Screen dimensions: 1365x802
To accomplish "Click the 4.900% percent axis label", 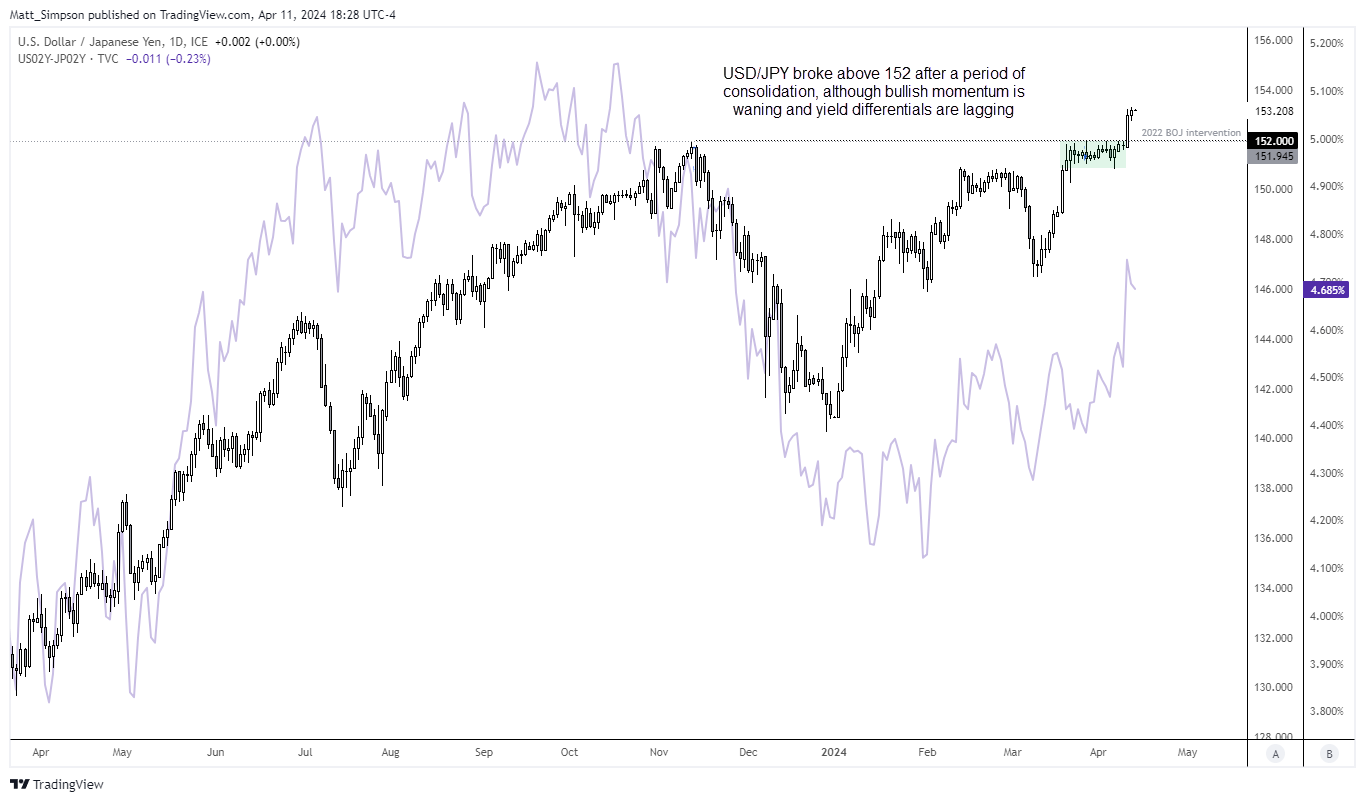I will coord(1327,187).
